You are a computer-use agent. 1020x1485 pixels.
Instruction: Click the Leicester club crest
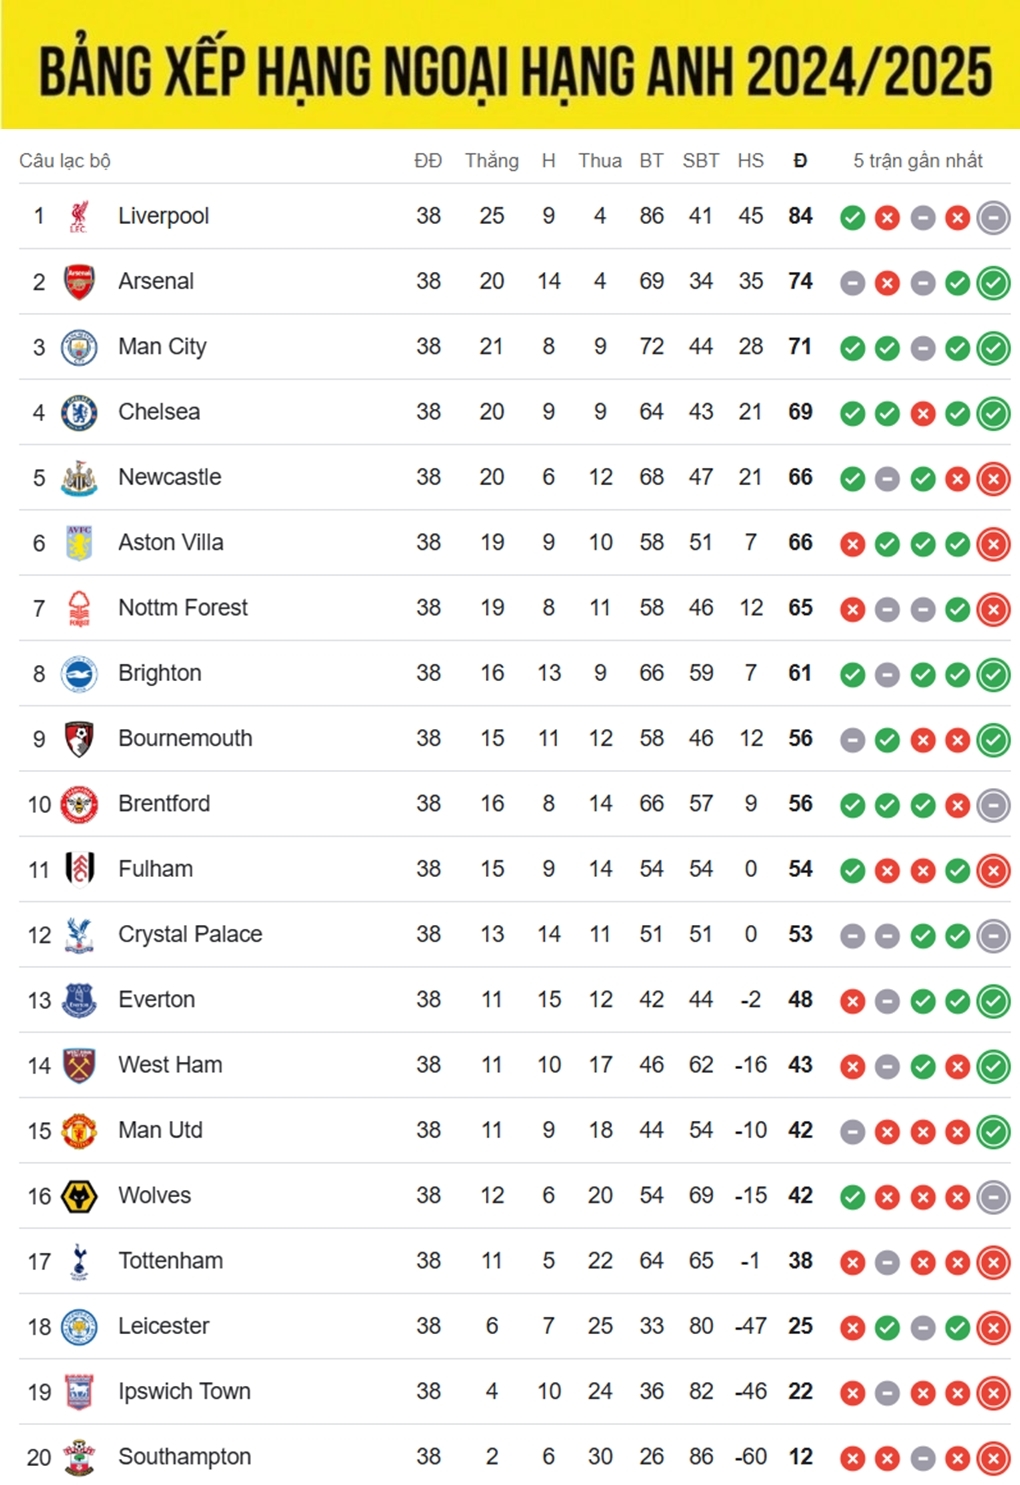tap(79, 1327)
